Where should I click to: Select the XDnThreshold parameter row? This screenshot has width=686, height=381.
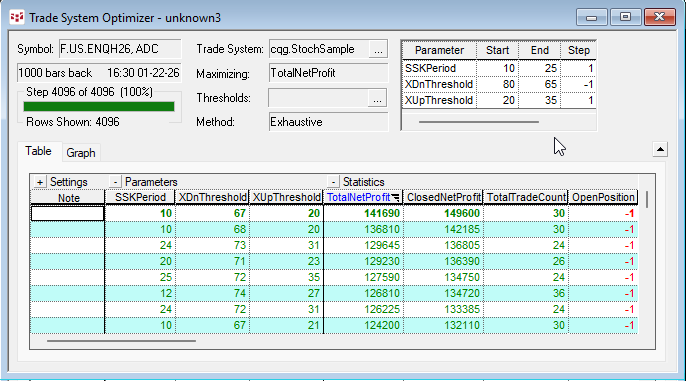tap(499, 84)
